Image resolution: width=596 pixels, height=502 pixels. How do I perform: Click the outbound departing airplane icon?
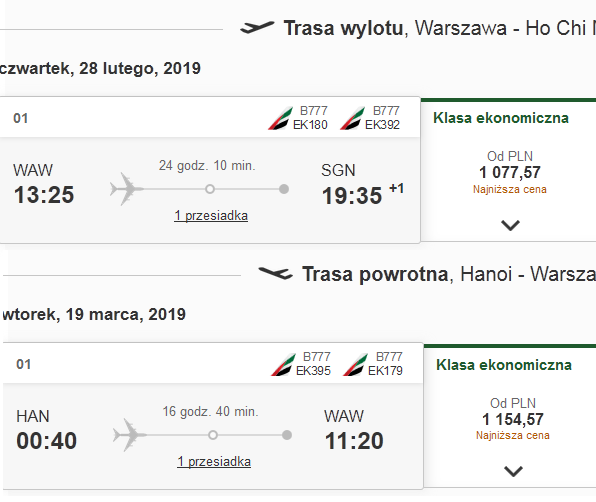click(x=257, y=28)
